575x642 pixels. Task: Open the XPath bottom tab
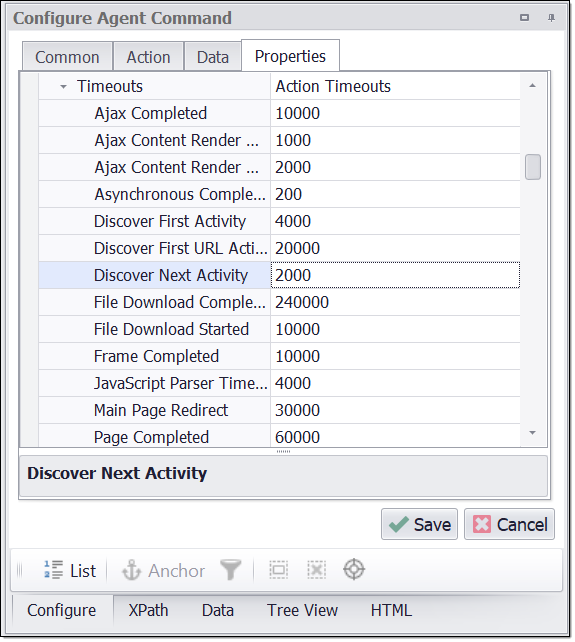148,610
